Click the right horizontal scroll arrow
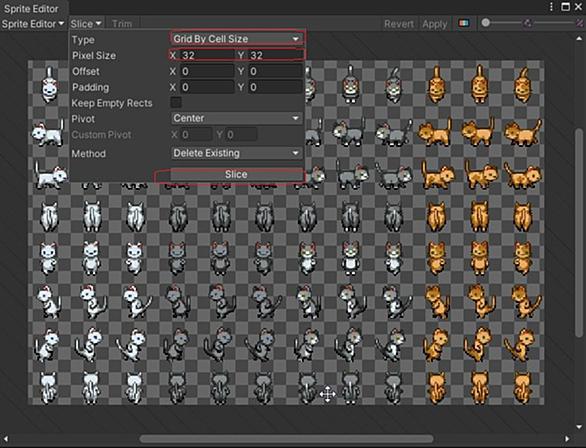Screen dimensions: 586x448 point(567,439)
